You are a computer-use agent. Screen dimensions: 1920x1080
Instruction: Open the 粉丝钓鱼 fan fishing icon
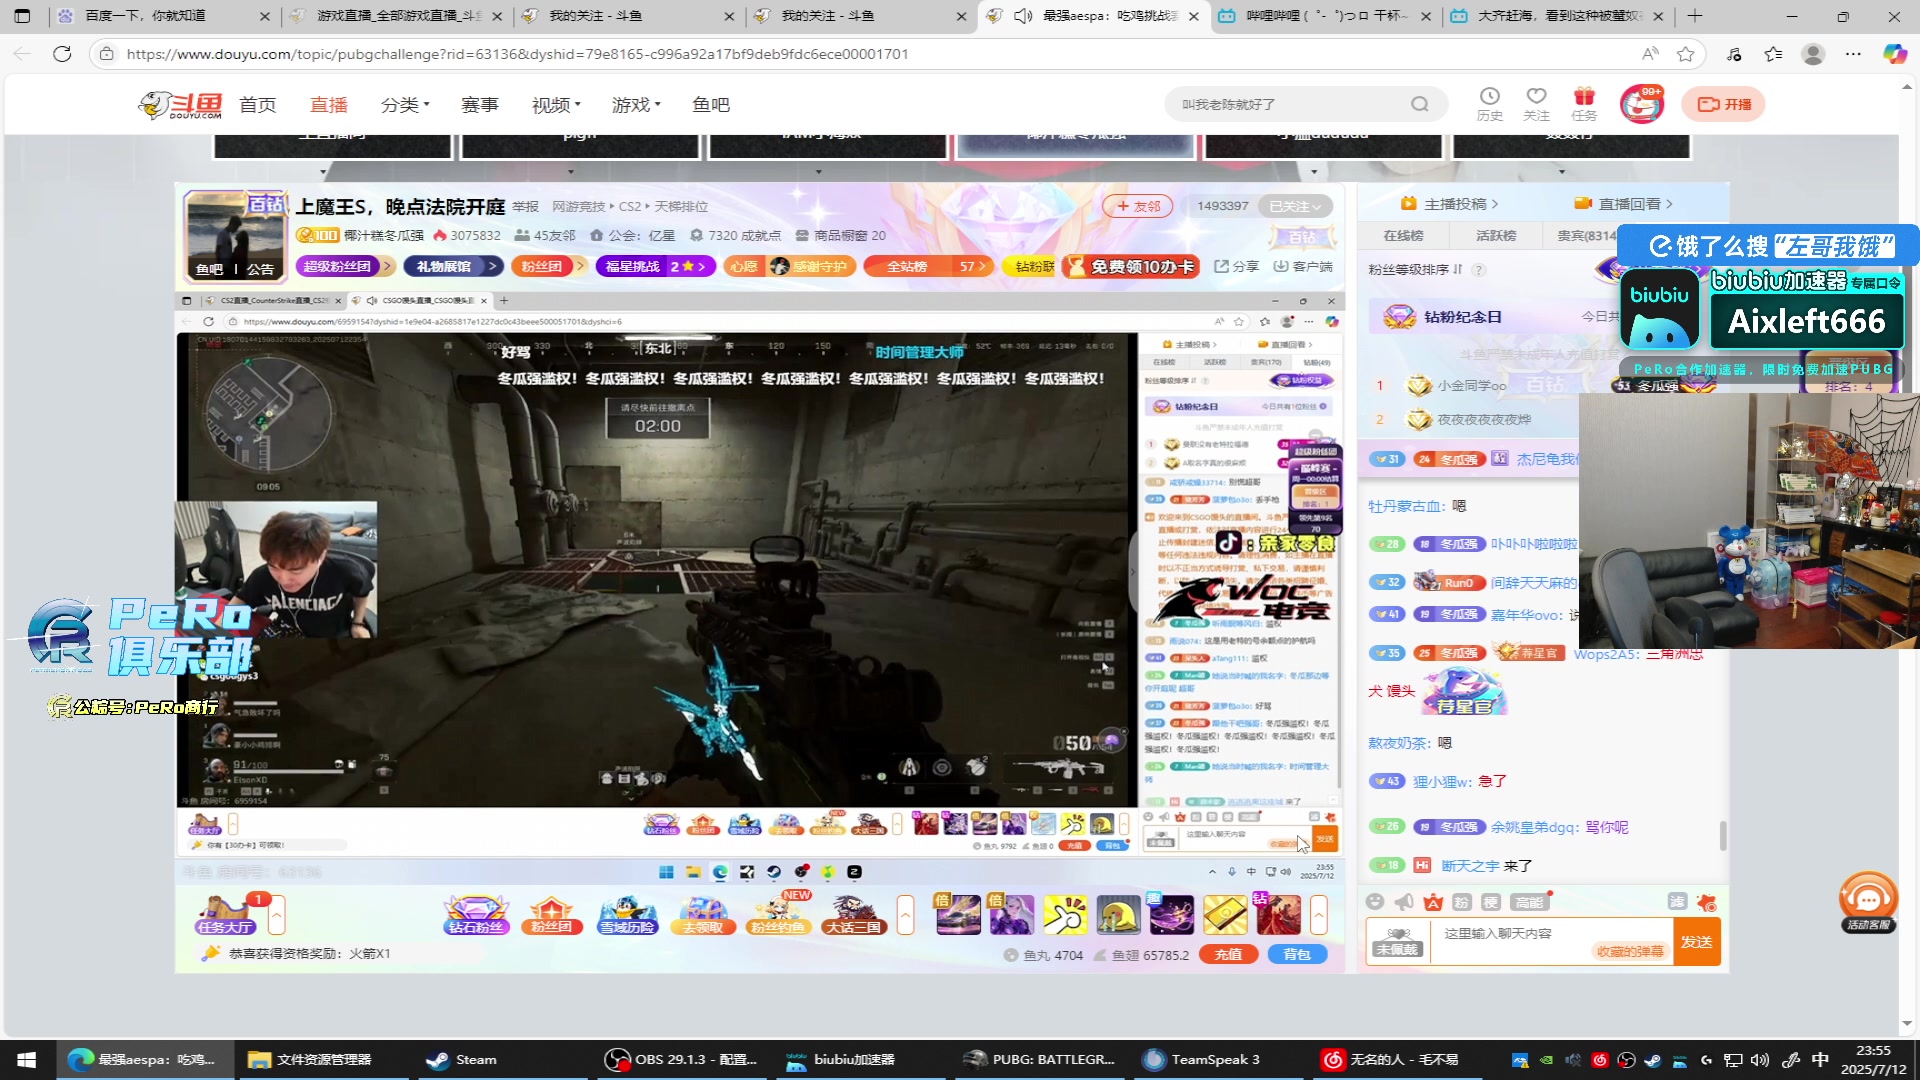[778, 915]
